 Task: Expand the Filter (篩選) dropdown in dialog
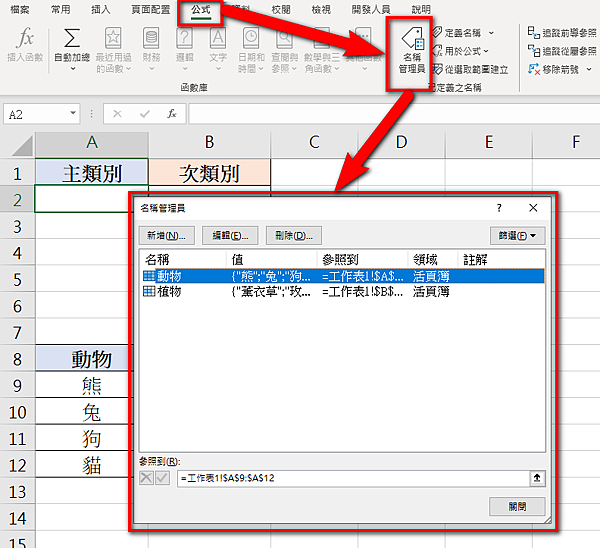tap(517, 236)
